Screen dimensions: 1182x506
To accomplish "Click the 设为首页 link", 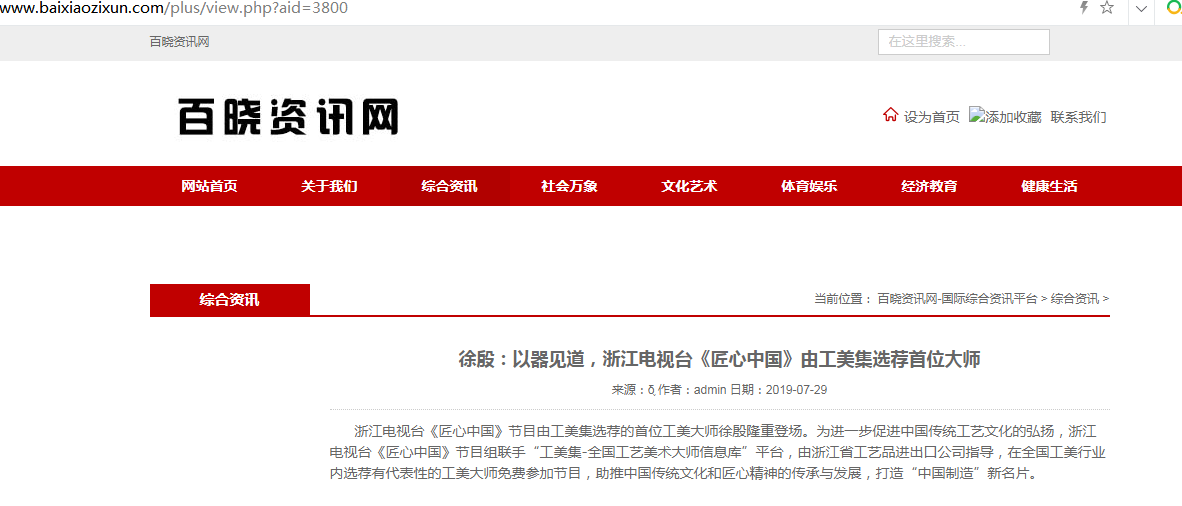I will point(932,117).
